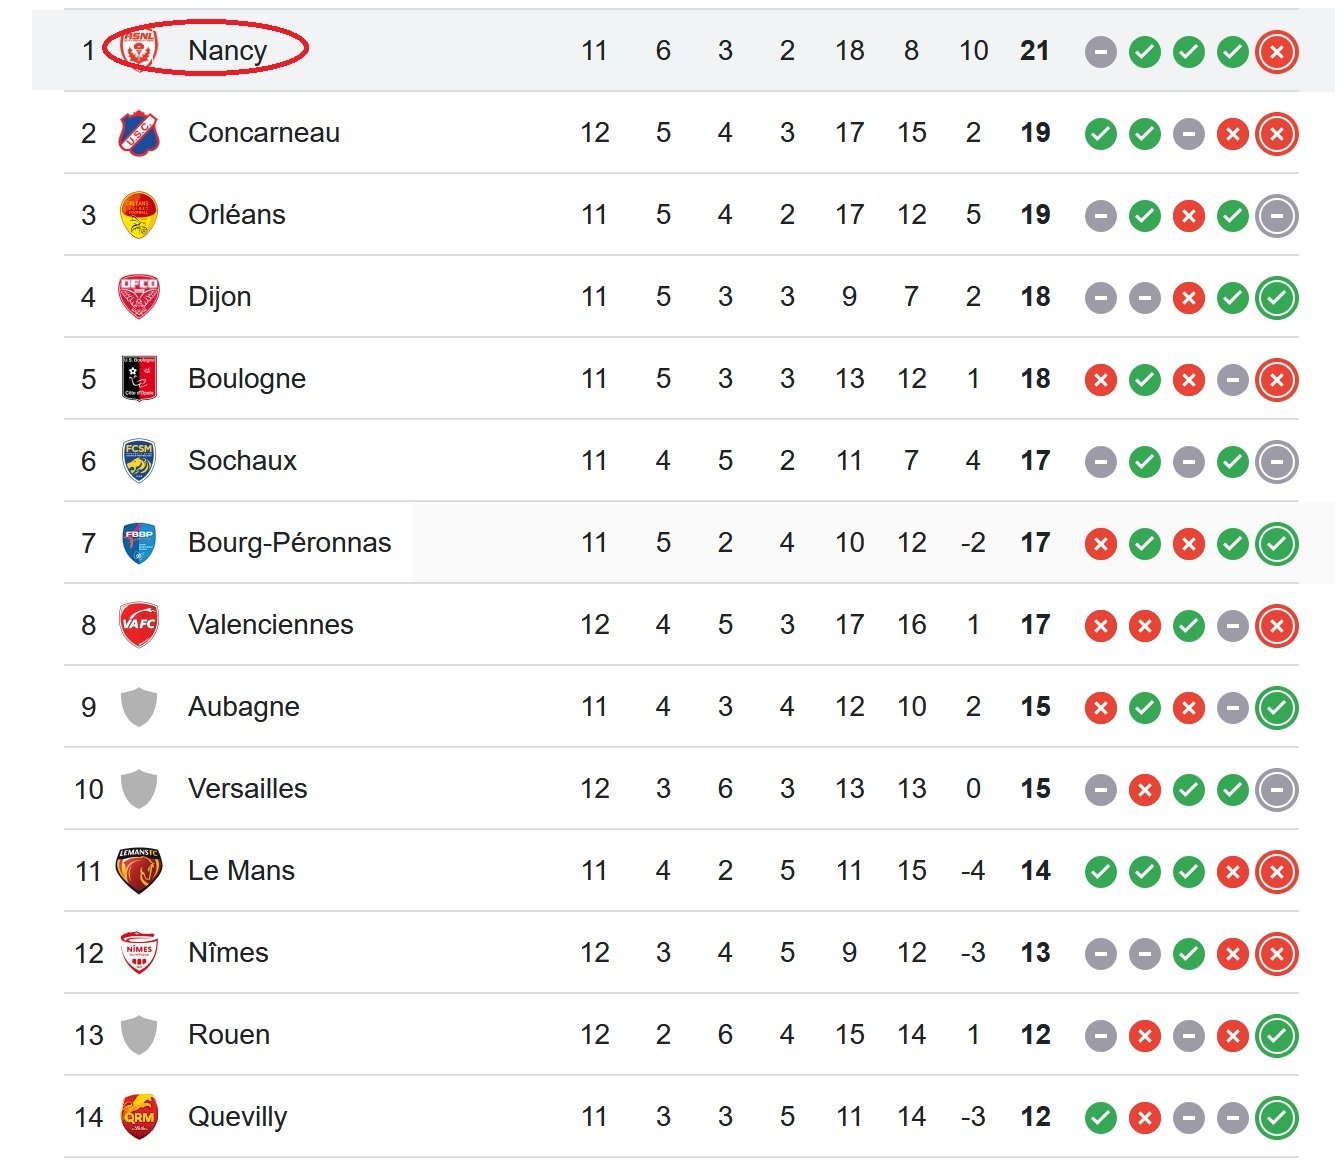The height and width of the screenshot is (1165, 1335).
Task: Open the Versailles team page
Action: pyautogui.click(x=248, y=788)
